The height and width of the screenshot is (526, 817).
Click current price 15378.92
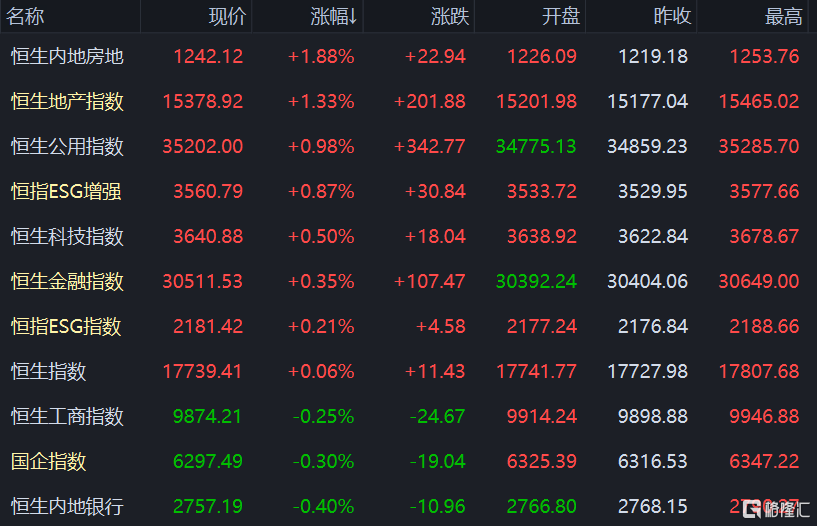click(x=203, y=101)
